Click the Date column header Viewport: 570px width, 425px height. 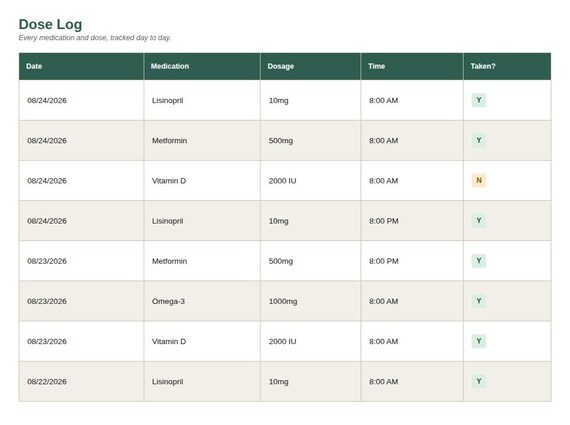coord(81,66)
